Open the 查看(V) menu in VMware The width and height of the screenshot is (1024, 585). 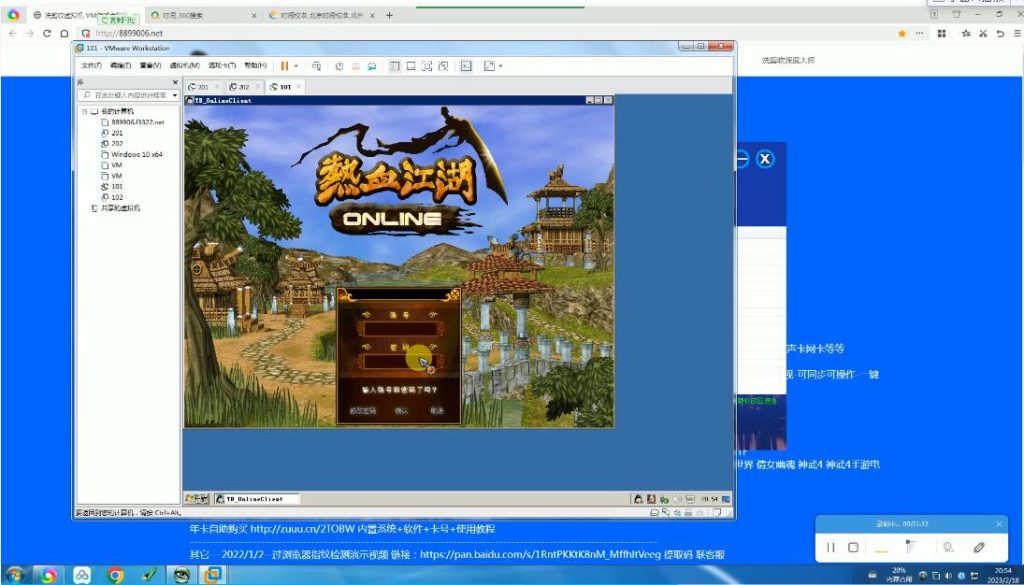click(150, 66)
